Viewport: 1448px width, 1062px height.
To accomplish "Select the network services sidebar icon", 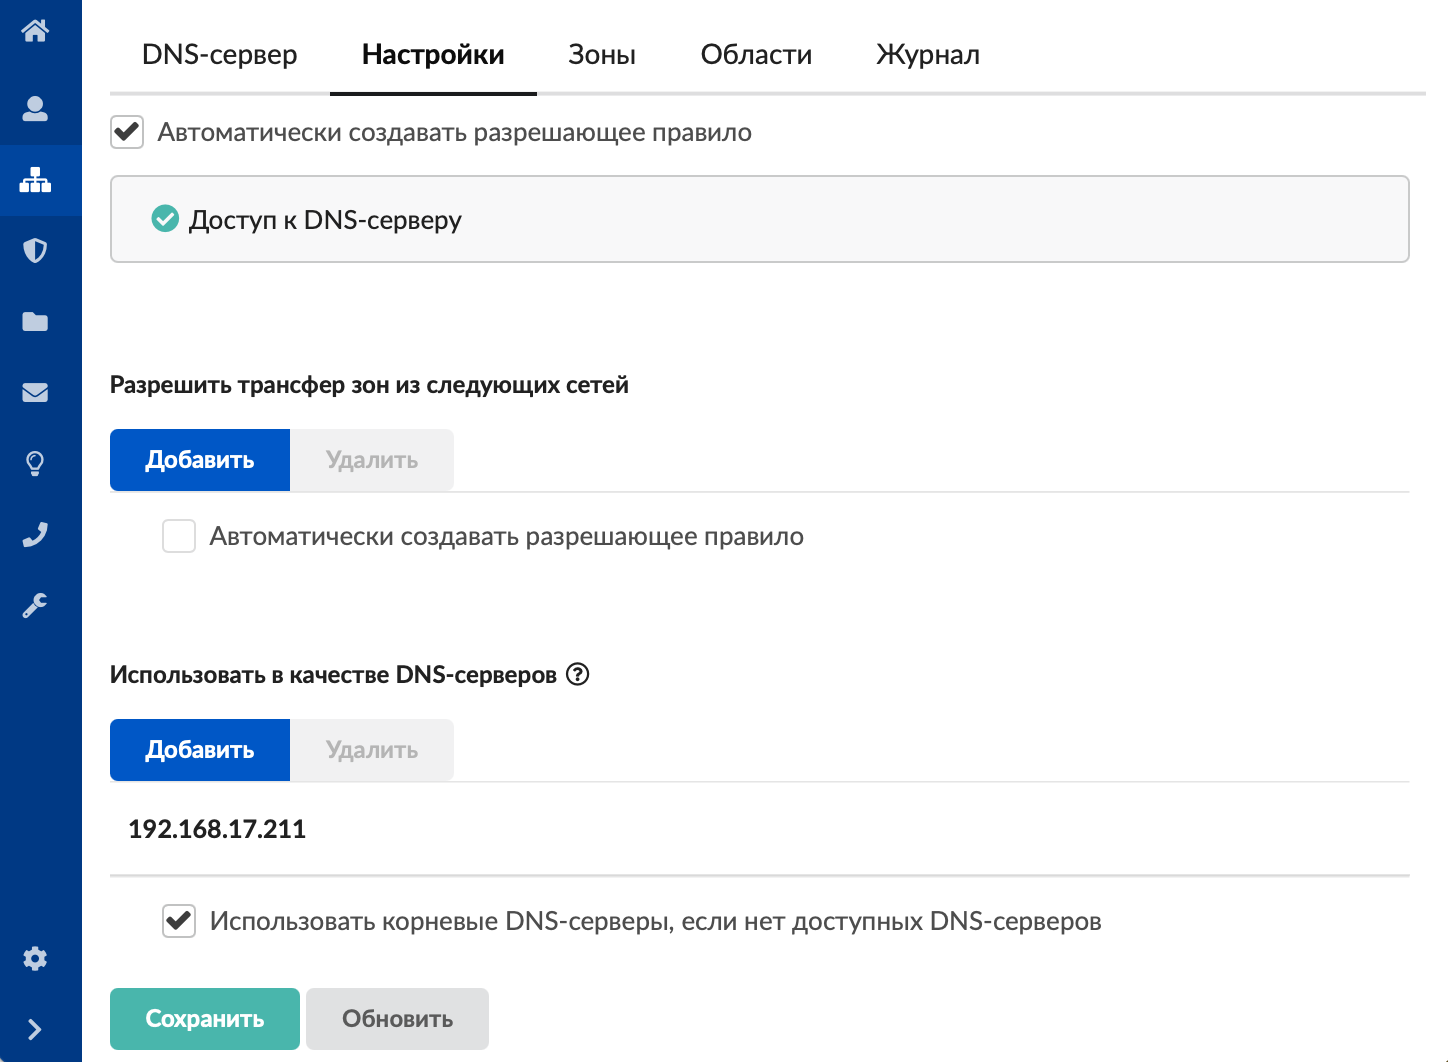I will (x=35, y=180).
